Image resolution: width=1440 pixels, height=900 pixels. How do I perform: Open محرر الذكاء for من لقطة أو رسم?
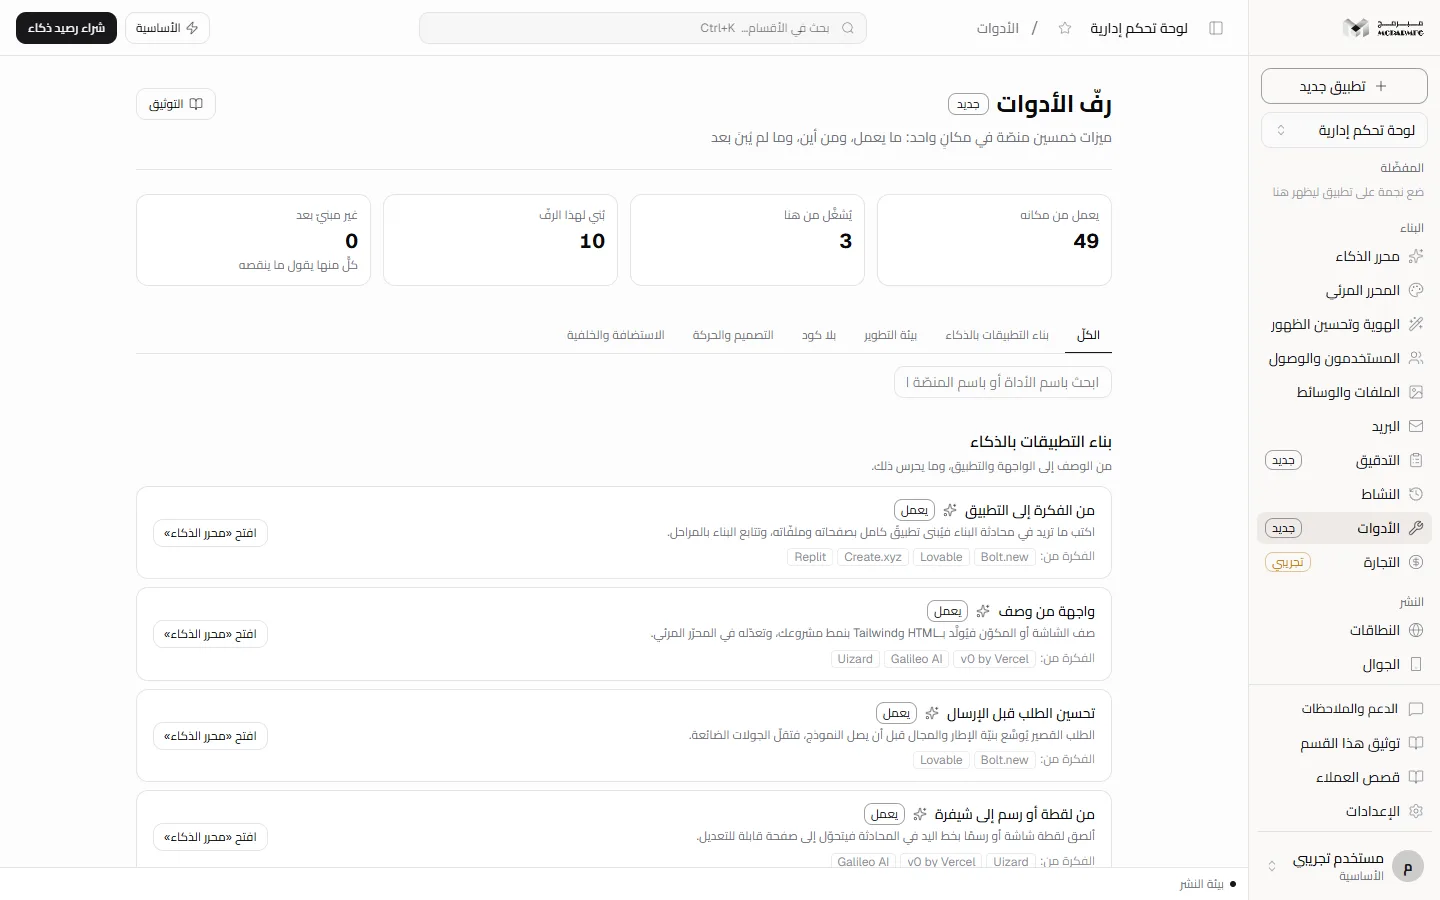(x=210, y=837)
